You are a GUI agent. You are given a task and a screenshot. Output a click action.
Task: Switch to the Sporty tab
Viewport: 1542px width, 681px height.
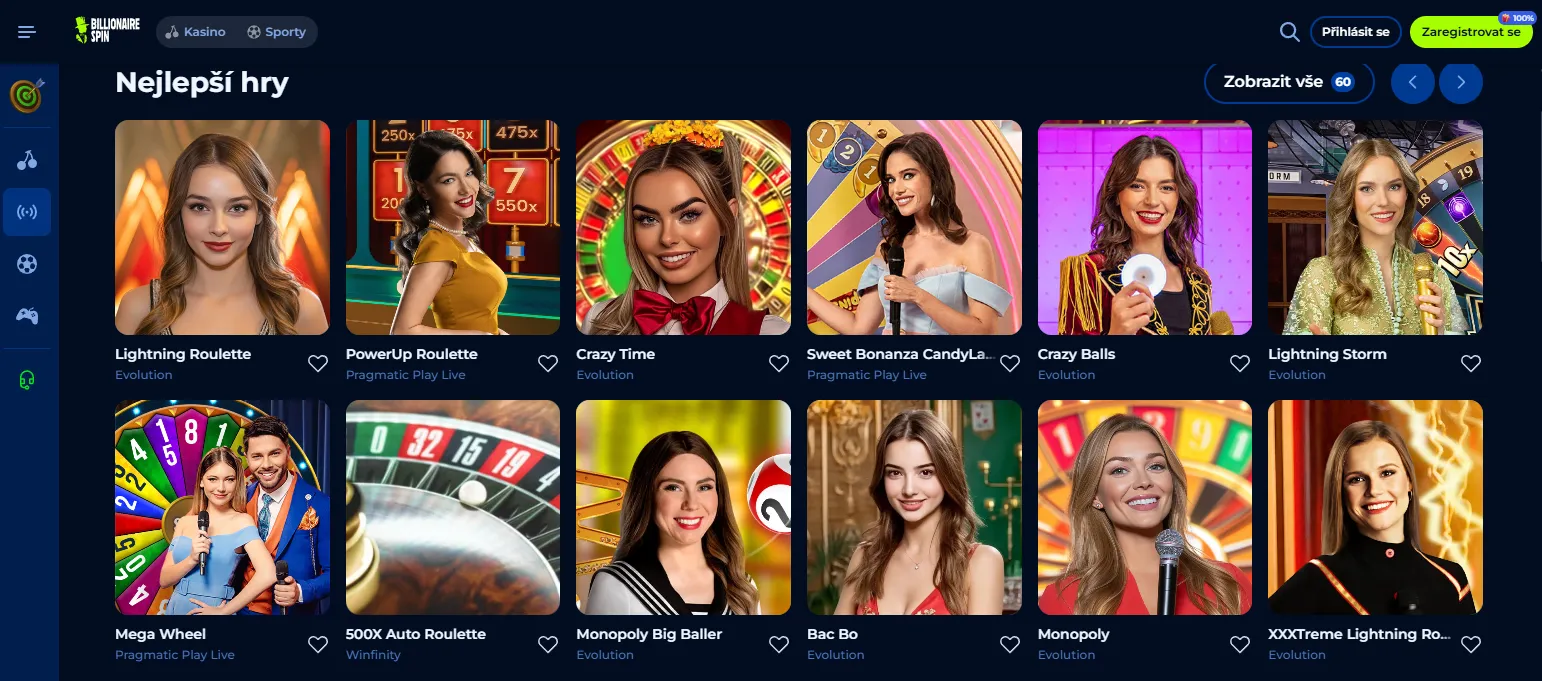(277, 32)
